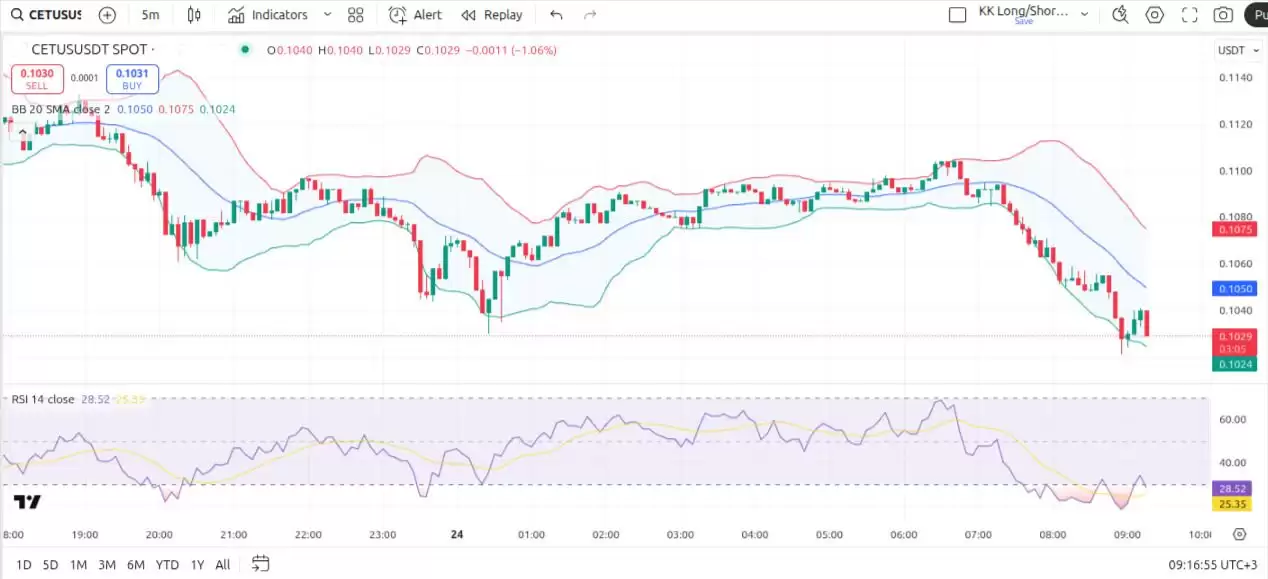The image size is (1268, 579).
Task: Select the candlestick chart style icon
Action: [194, 15]
